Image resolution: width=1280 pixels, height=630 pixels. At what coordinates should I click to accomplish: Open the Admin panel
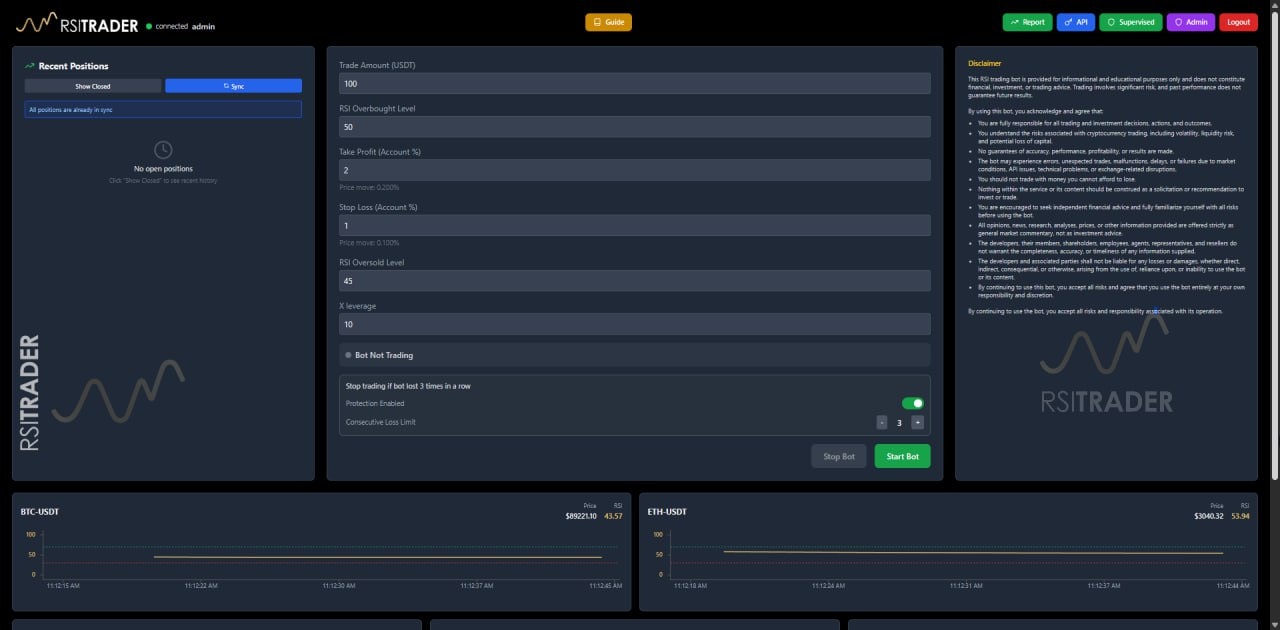pyautogui.click(x=1190, y=21)
